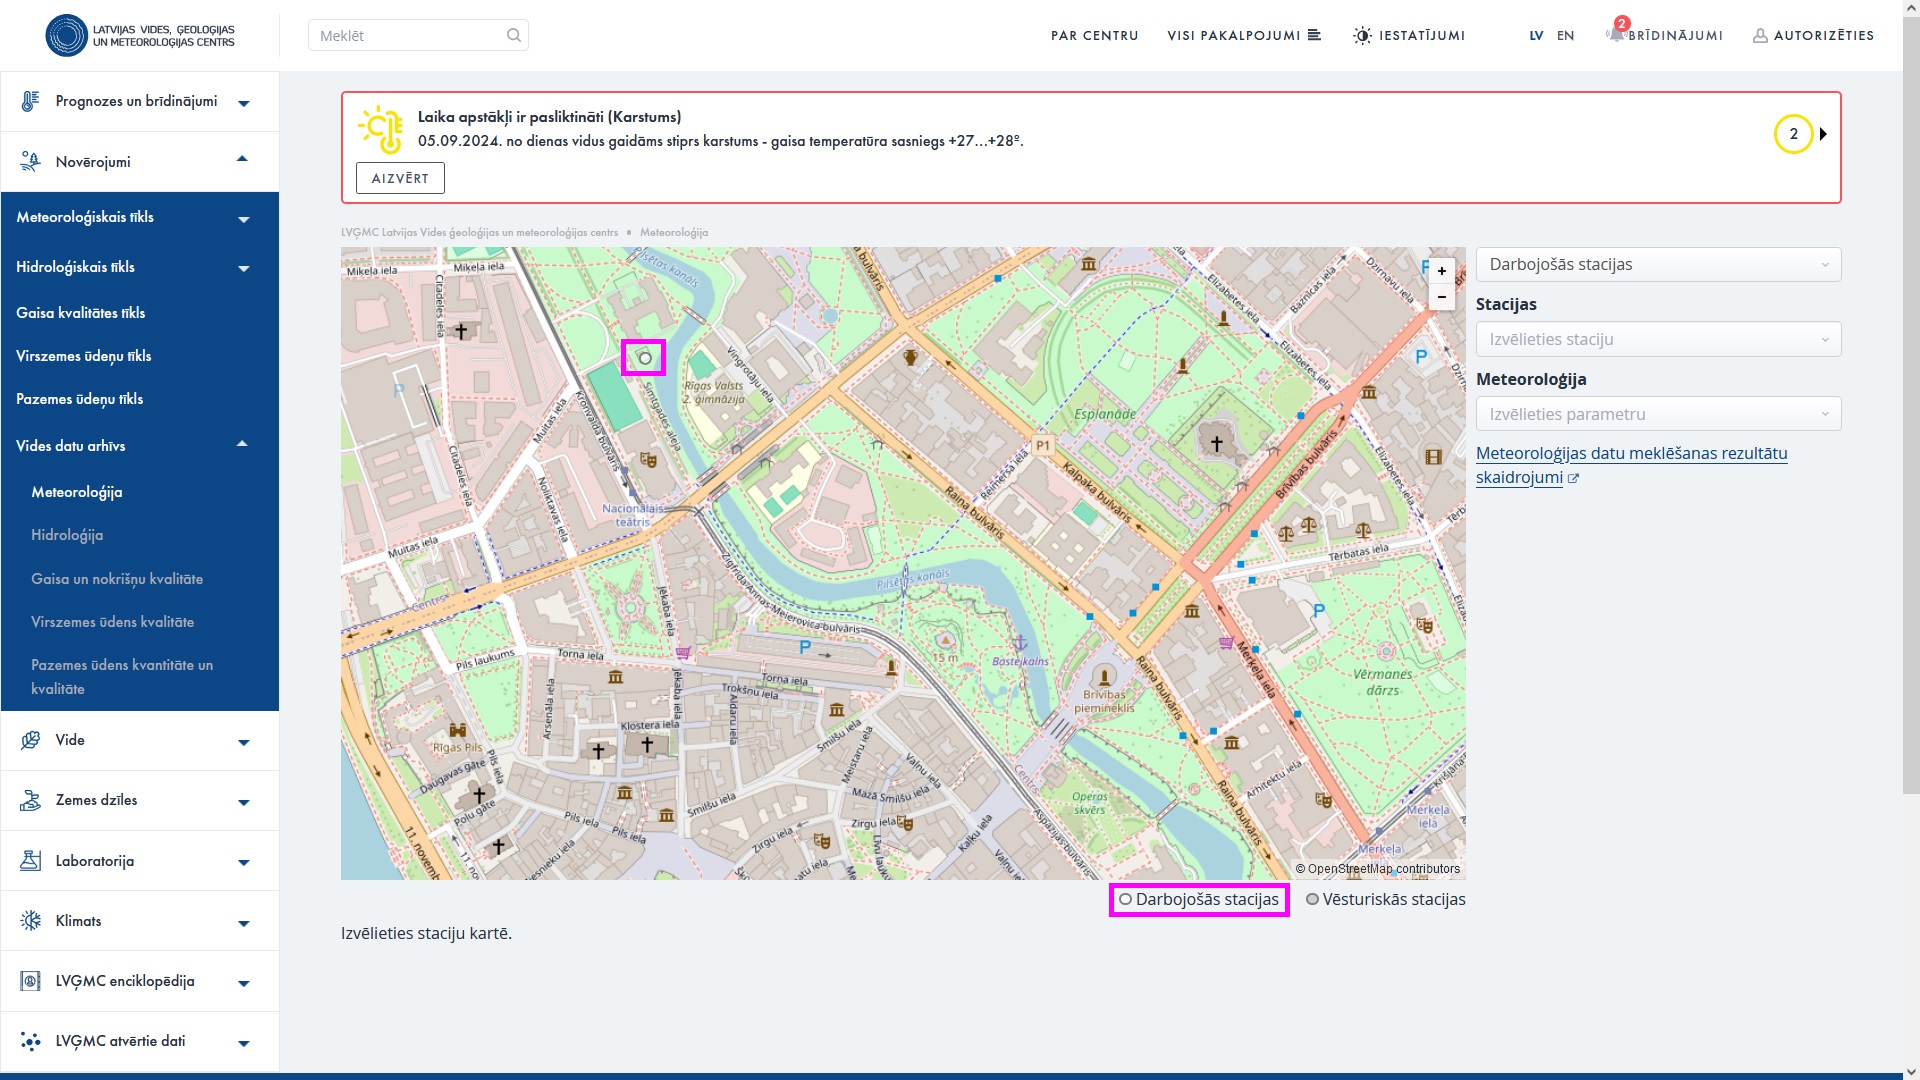Click the station marker on the map

tap(644, 358)
